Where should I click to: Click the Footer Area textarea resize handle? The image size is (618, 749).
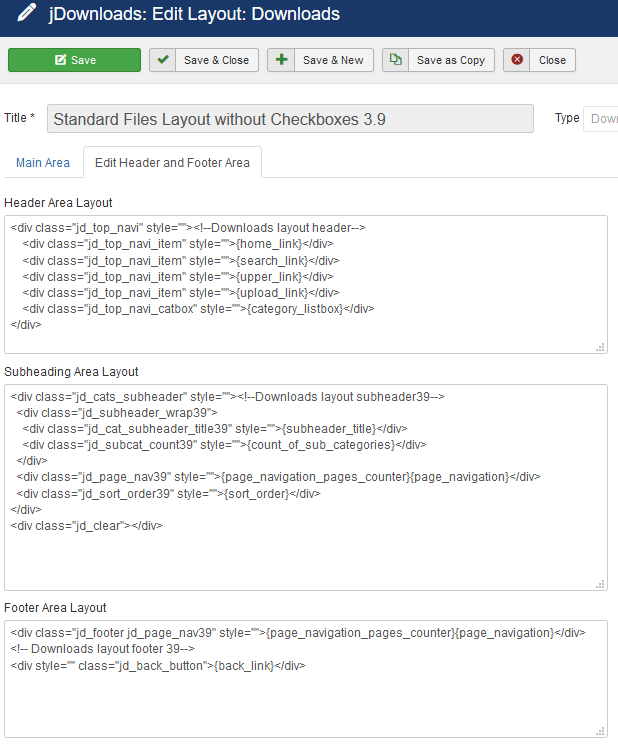[x=600, y=731]
